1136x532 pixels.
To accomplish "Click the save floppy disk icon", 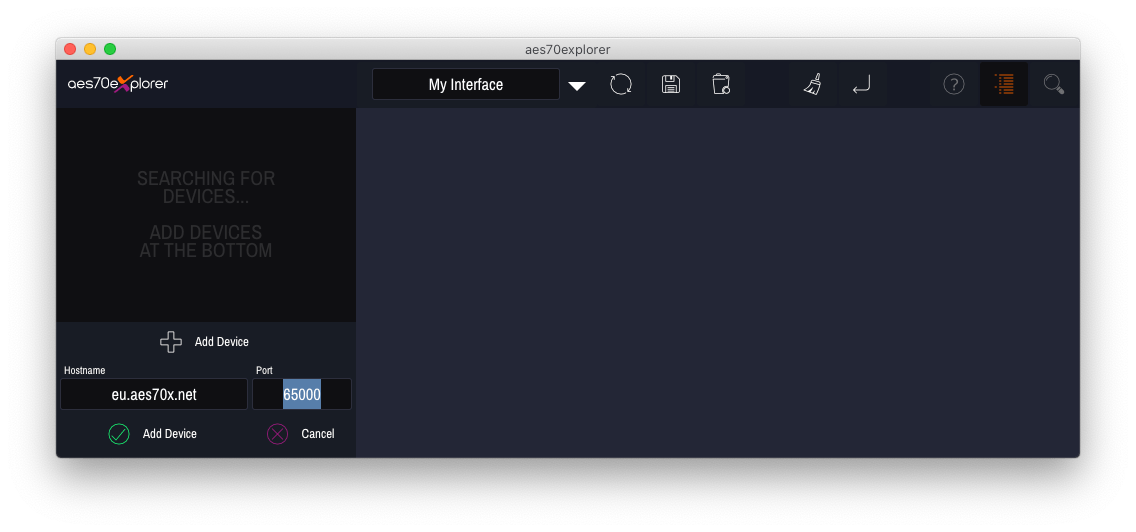I will 671,85.
